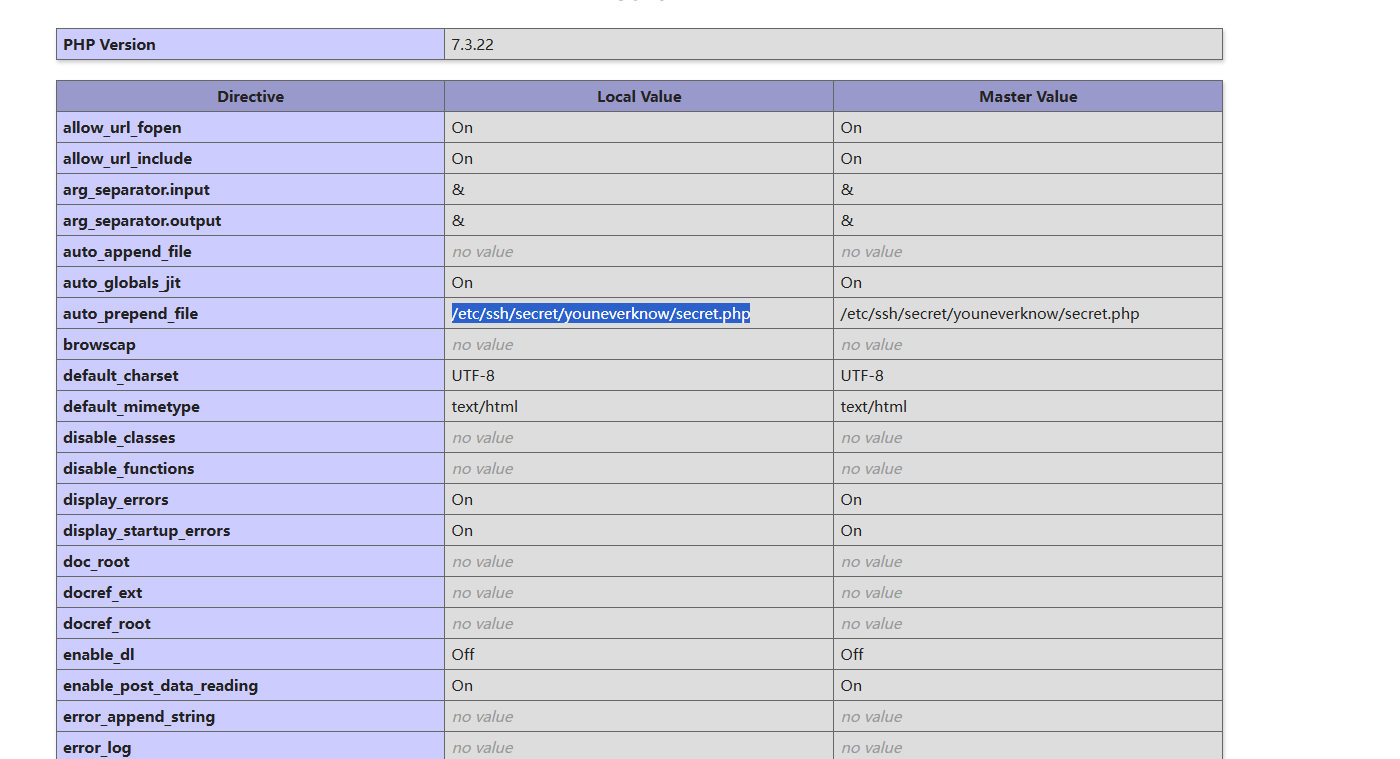Click the PHP Version value 7.3.22
The width and height of the screenshot is (1400, 759).
tap(472, 45)
